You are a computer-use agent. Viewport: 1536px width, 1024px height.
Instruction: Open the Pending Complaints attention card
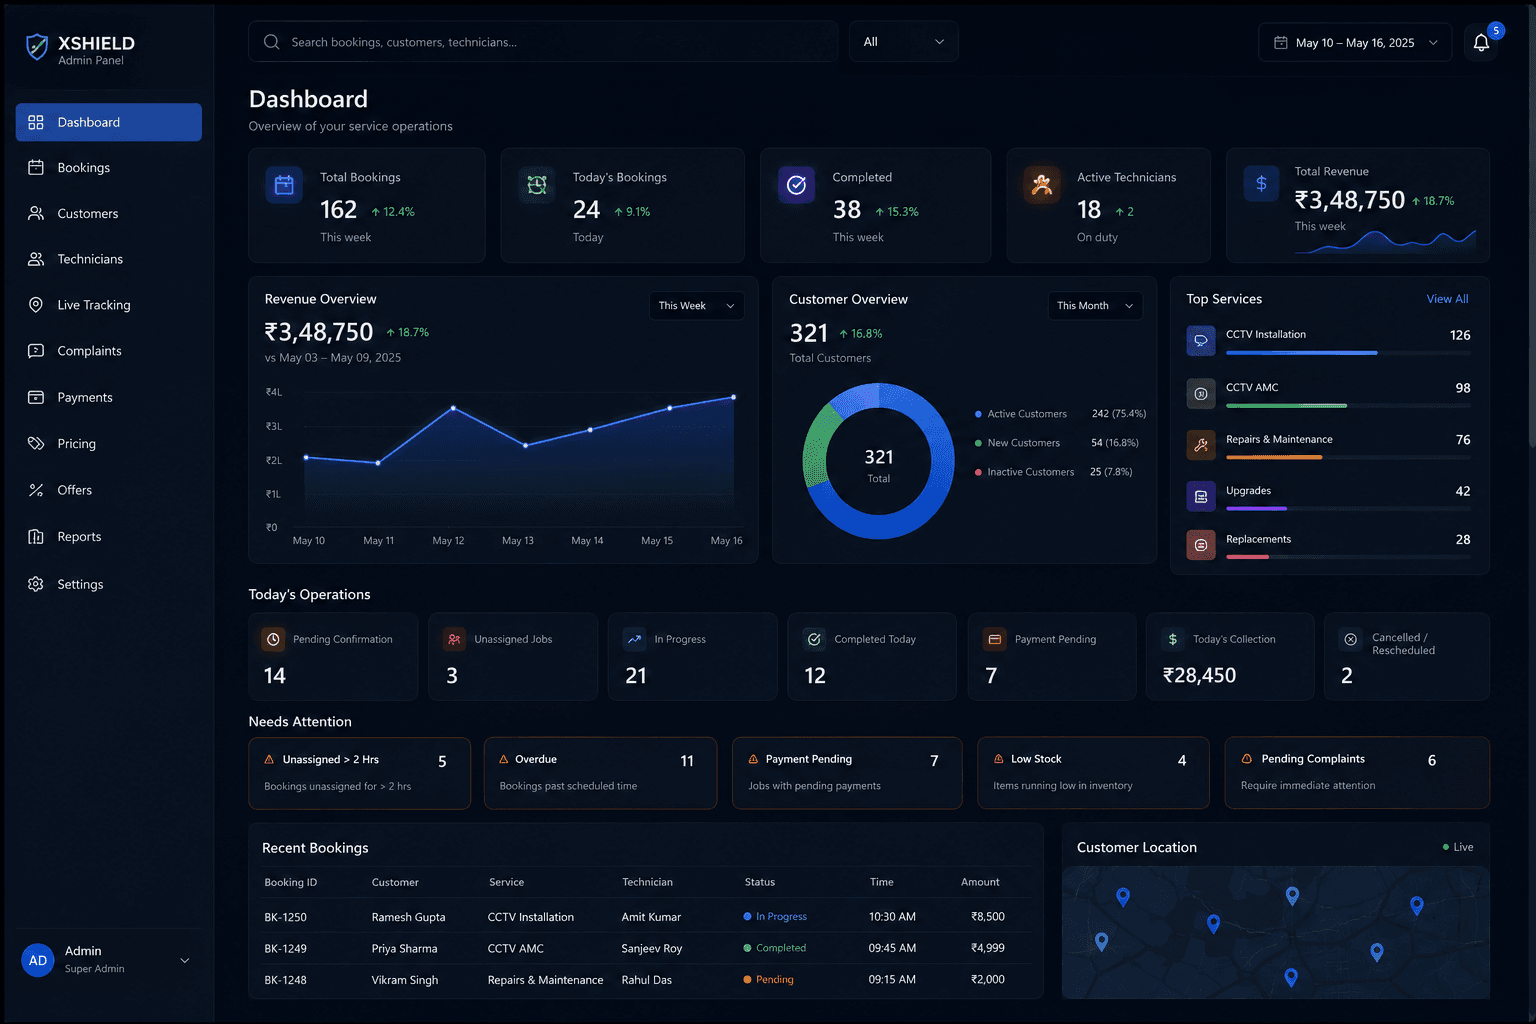[x=1357, y=773]
